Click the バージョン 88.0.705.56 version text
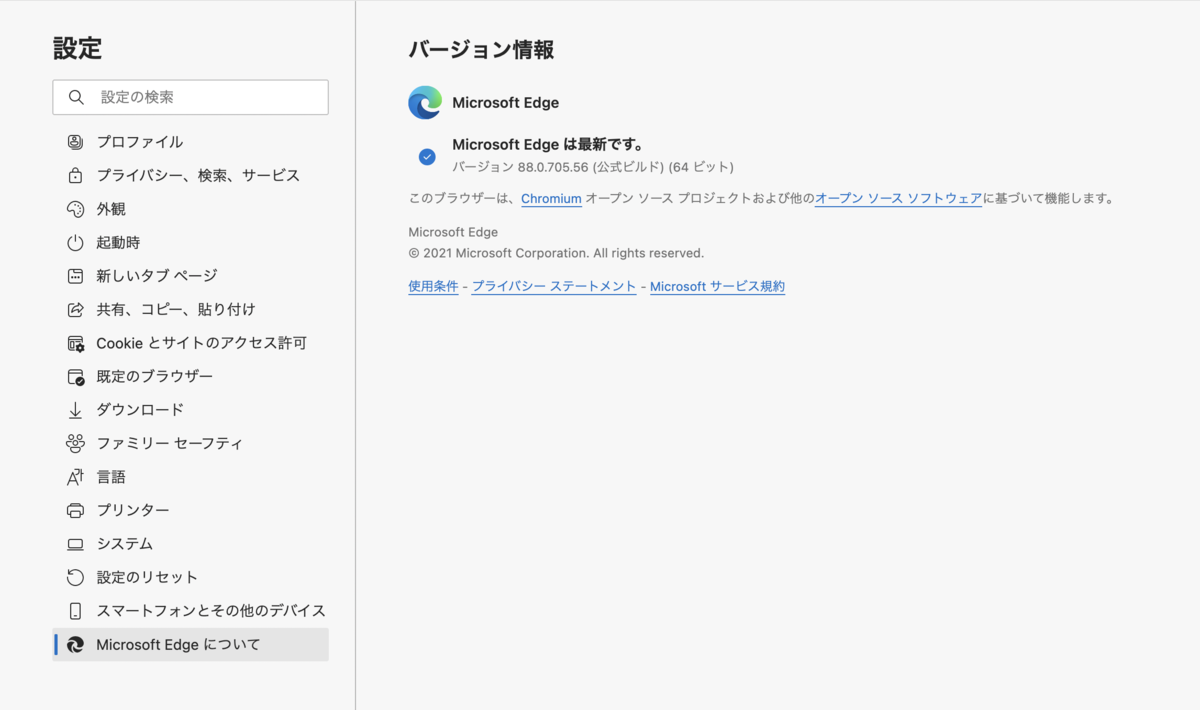 (593, 167)
